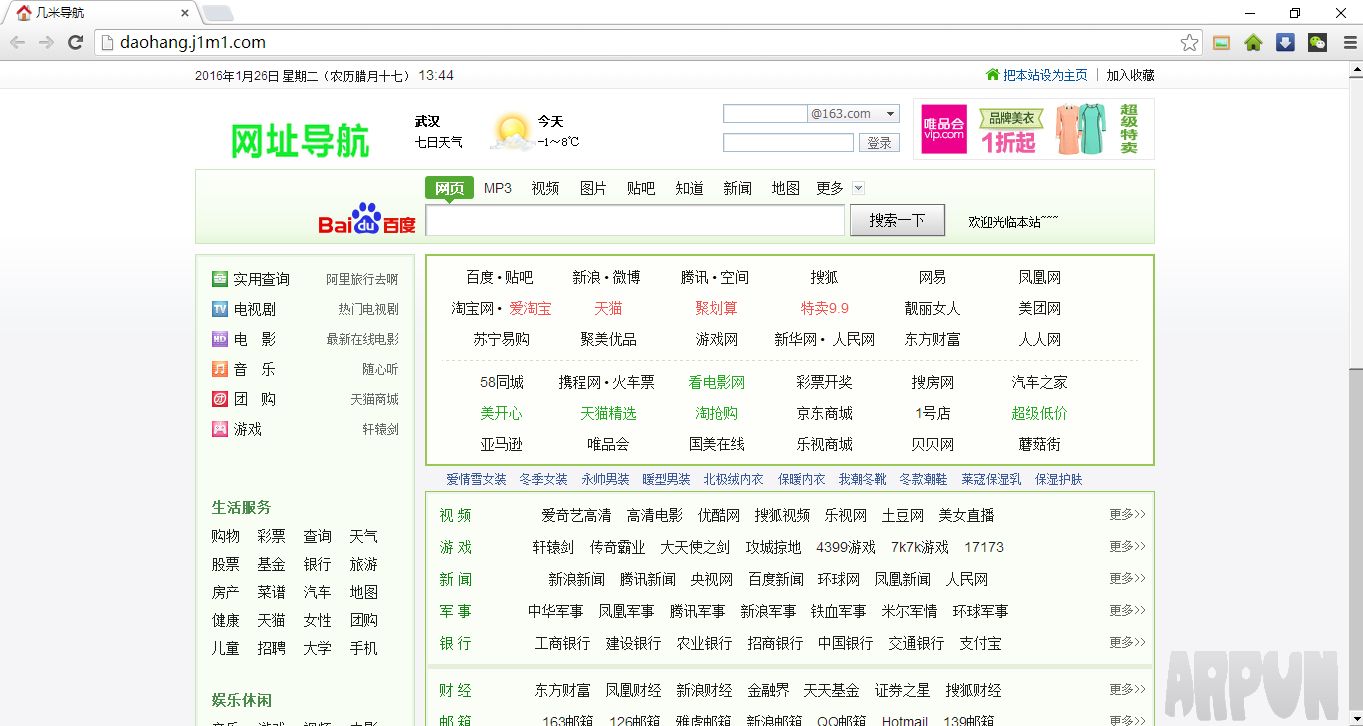Click 彩票 under 生活服务
The height and width of the screenshot is (726, 1363).
tap(271, 536)
